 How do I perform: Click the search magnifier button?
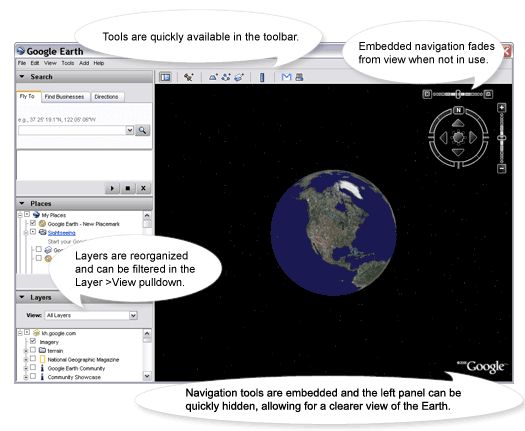pyautogui.click(x=143, y=130)
